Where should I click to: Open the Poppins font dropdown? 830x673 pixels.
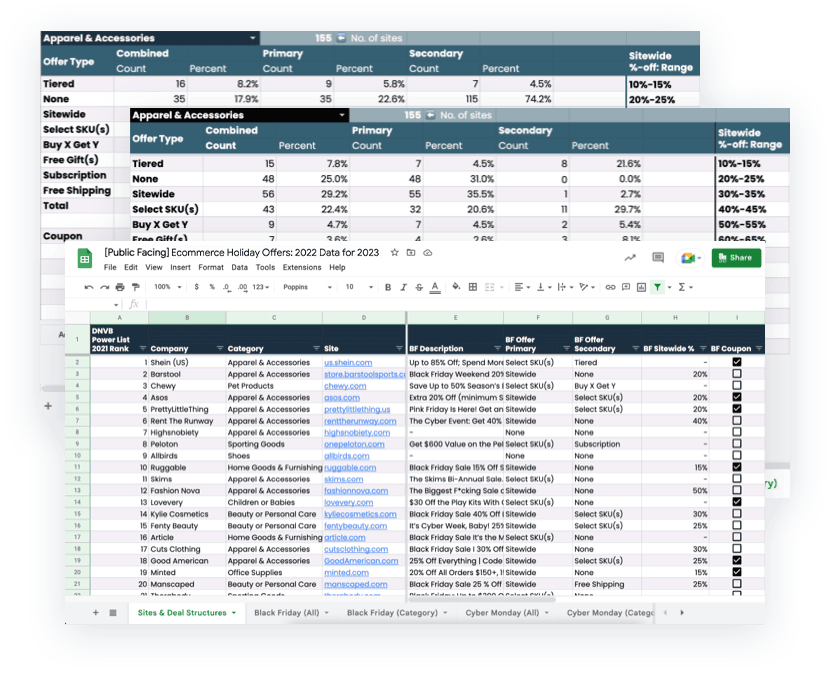click(303, 287)
